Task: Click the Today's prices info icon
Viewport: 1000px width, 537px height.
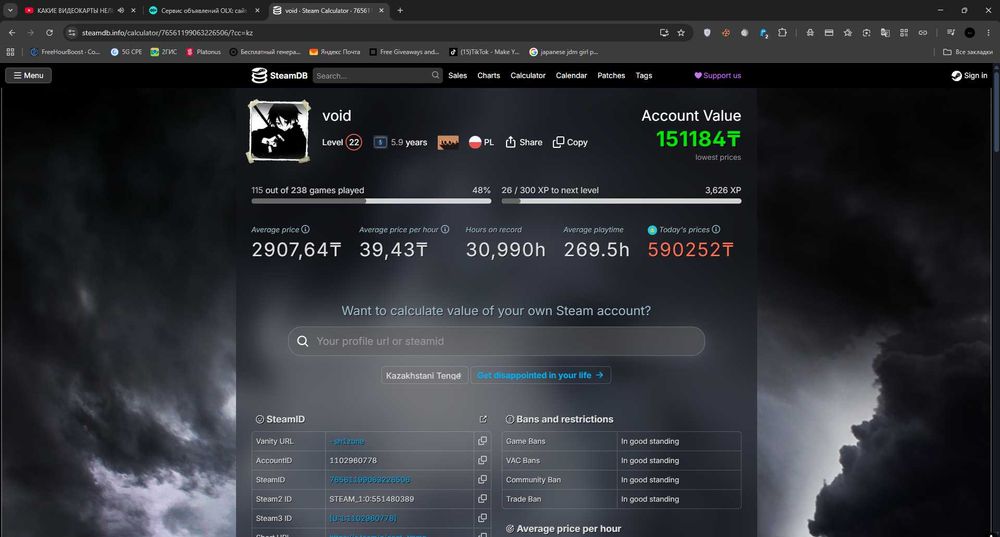Action: [x=716, y=229]
